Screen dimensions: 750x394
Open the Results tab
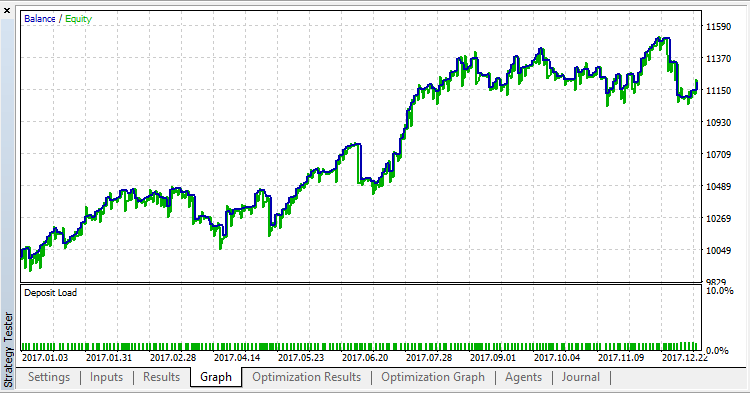pyautogui.click(x=161, y=377)
